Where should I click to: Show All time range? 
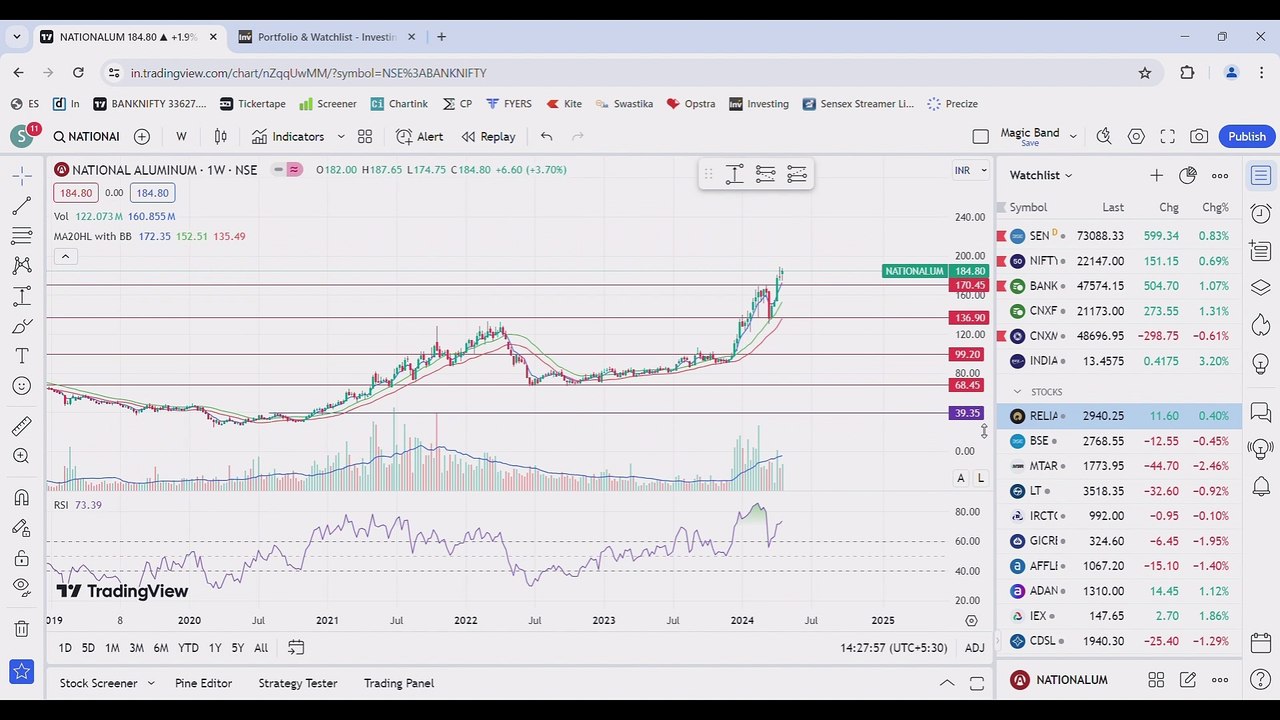[x=261, y=648]
